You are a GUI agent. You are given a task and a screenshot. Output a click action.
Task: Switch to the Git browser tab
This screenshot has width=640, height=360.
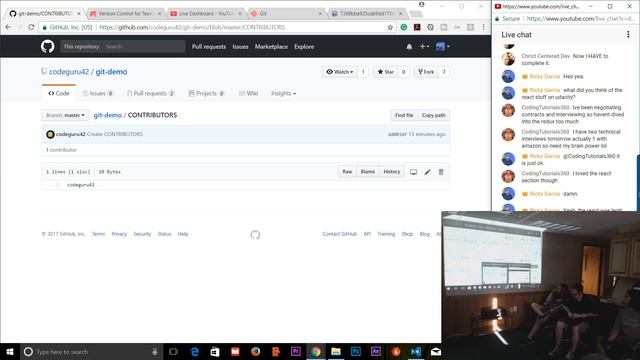point(286,13)
